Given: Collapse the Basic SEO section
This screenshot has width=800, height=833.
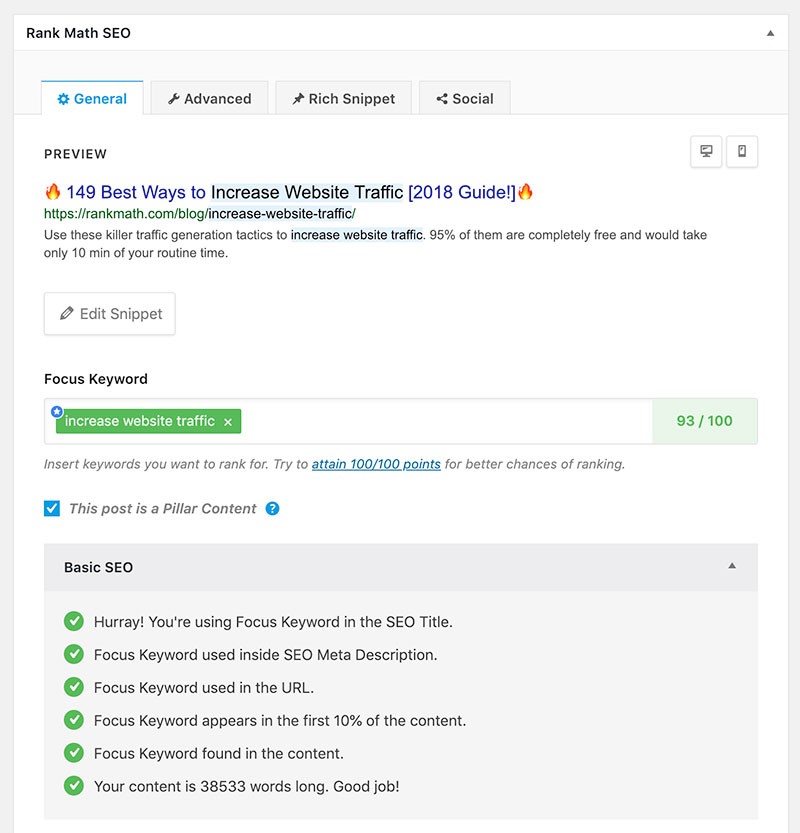Looking at the screenshot, I should pos(732,566).
